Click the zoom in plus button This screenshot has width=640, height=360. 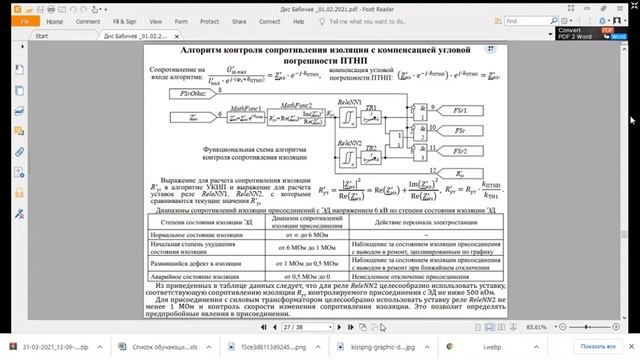[616, 327]
